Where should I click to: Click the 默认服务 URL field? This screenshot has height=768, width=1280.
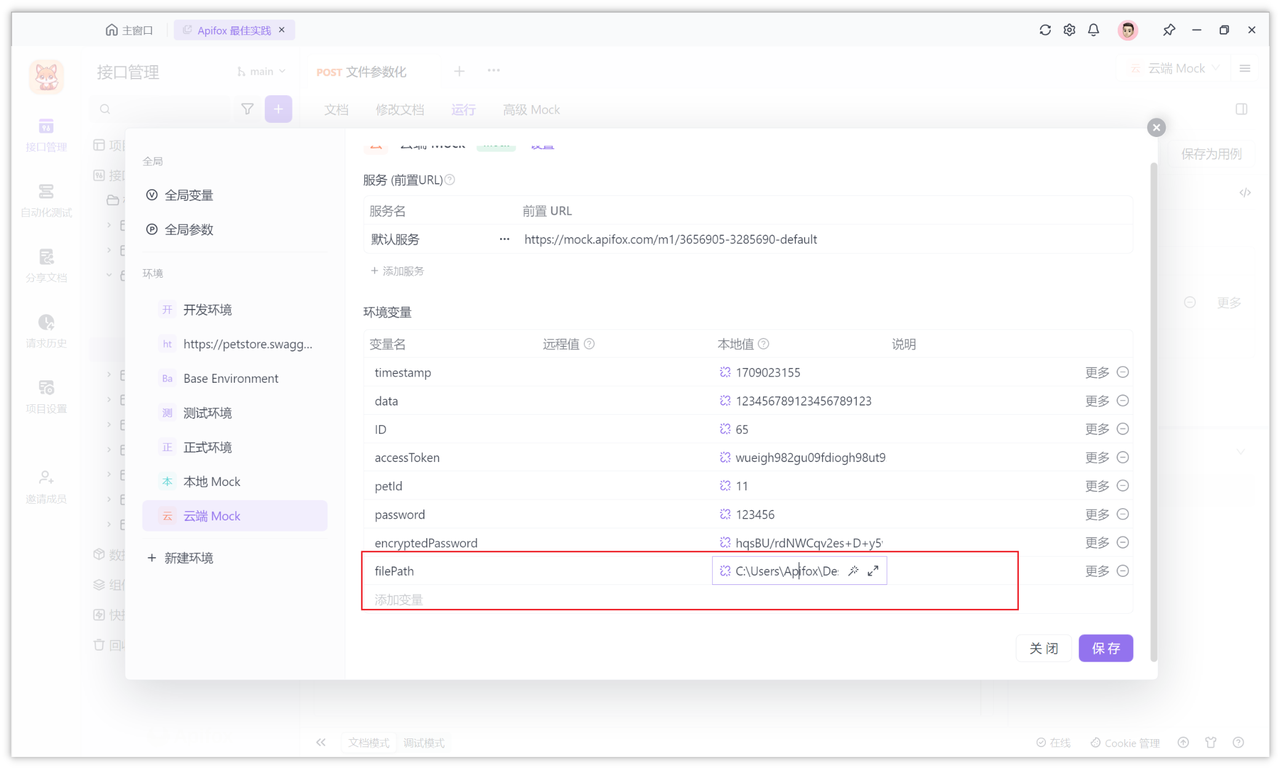pyautogui.click(x=825, y=239)
